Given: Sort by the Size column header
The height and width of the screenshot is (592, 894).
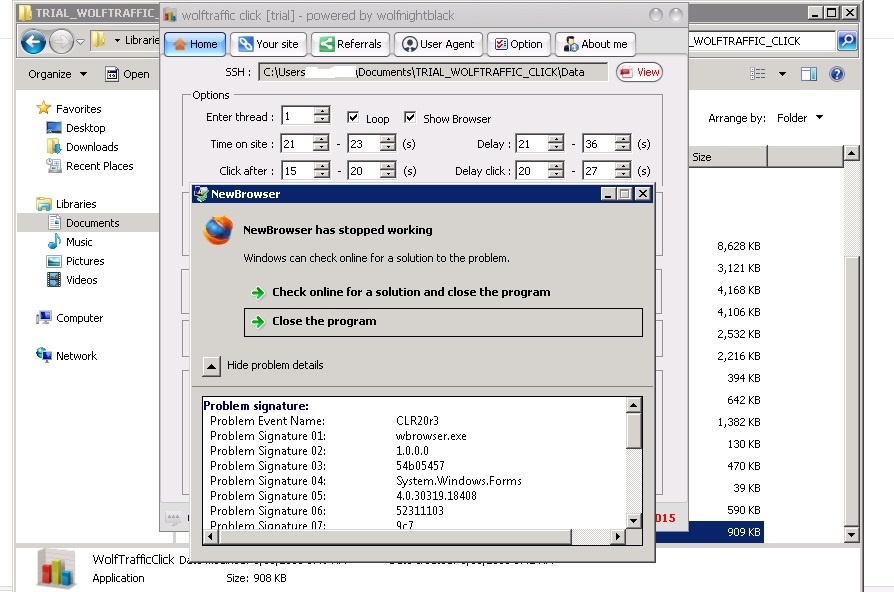Looking at the screenshot, I should 728,157.
